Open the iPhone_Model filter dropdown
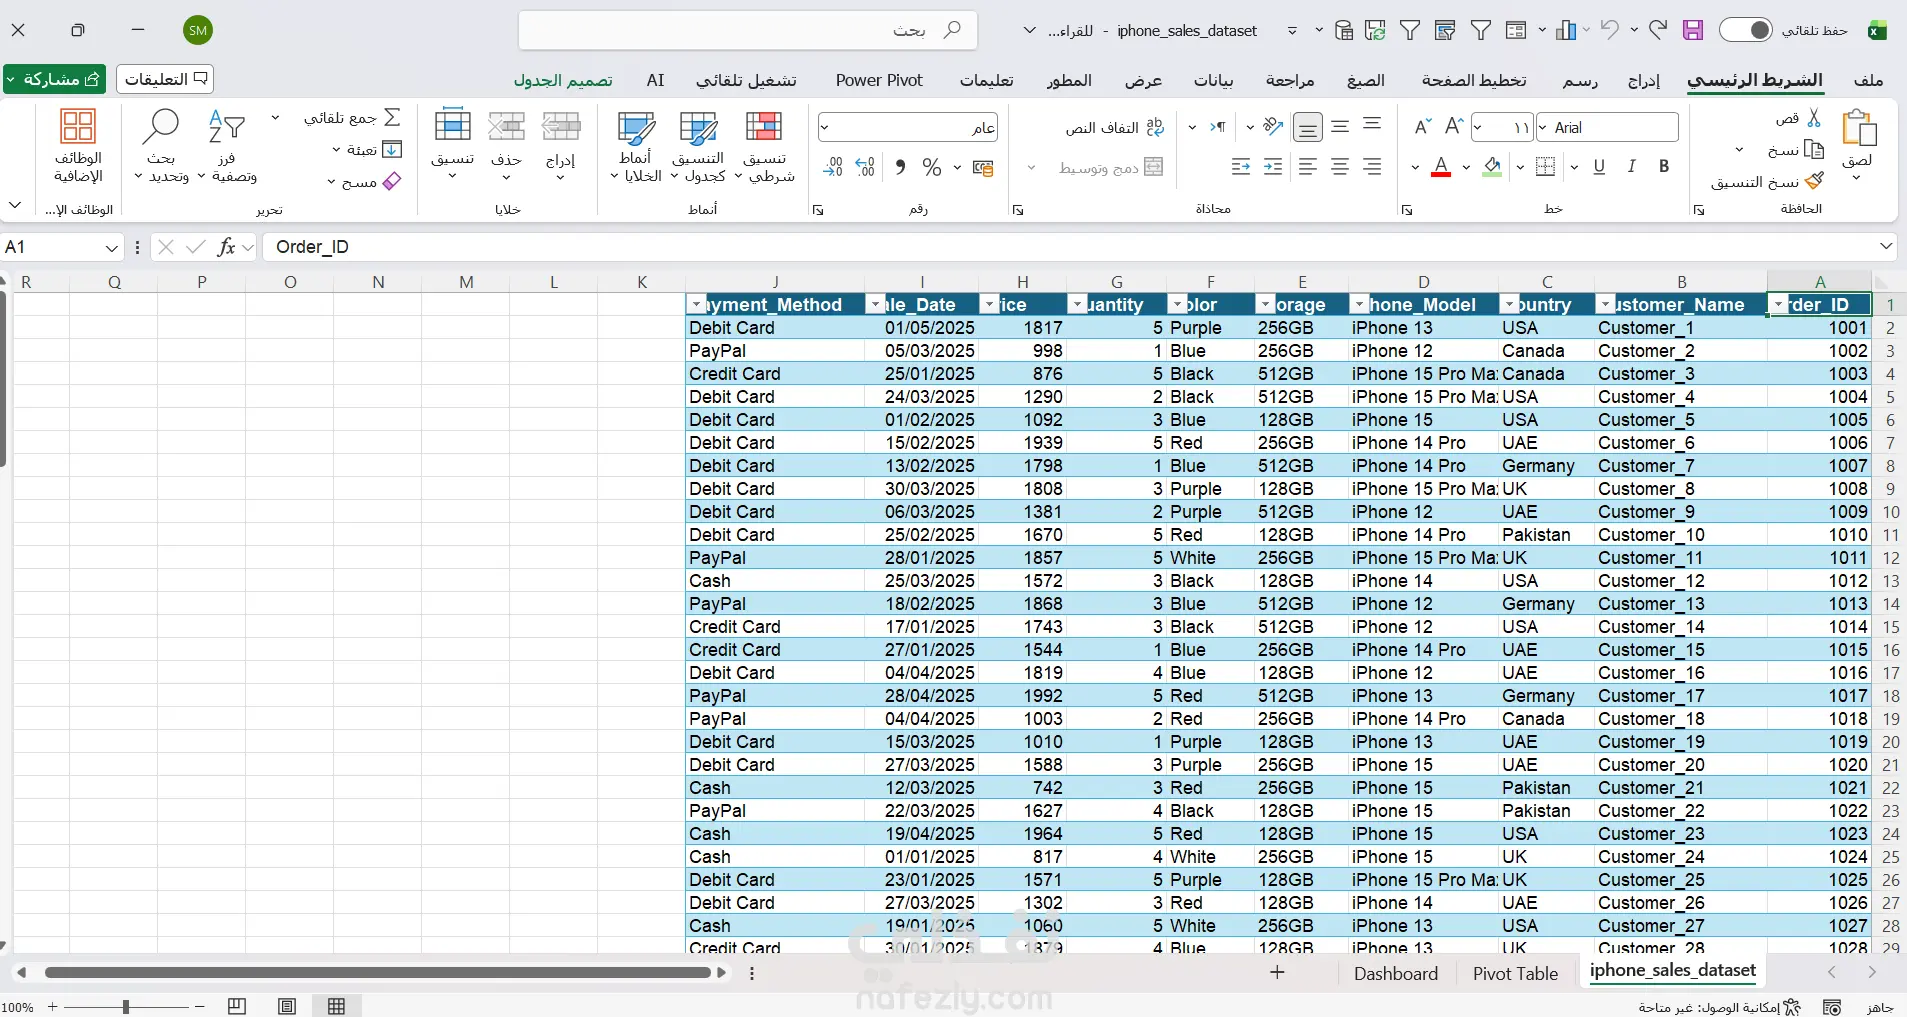1907x1017 pixels. 1359,305
